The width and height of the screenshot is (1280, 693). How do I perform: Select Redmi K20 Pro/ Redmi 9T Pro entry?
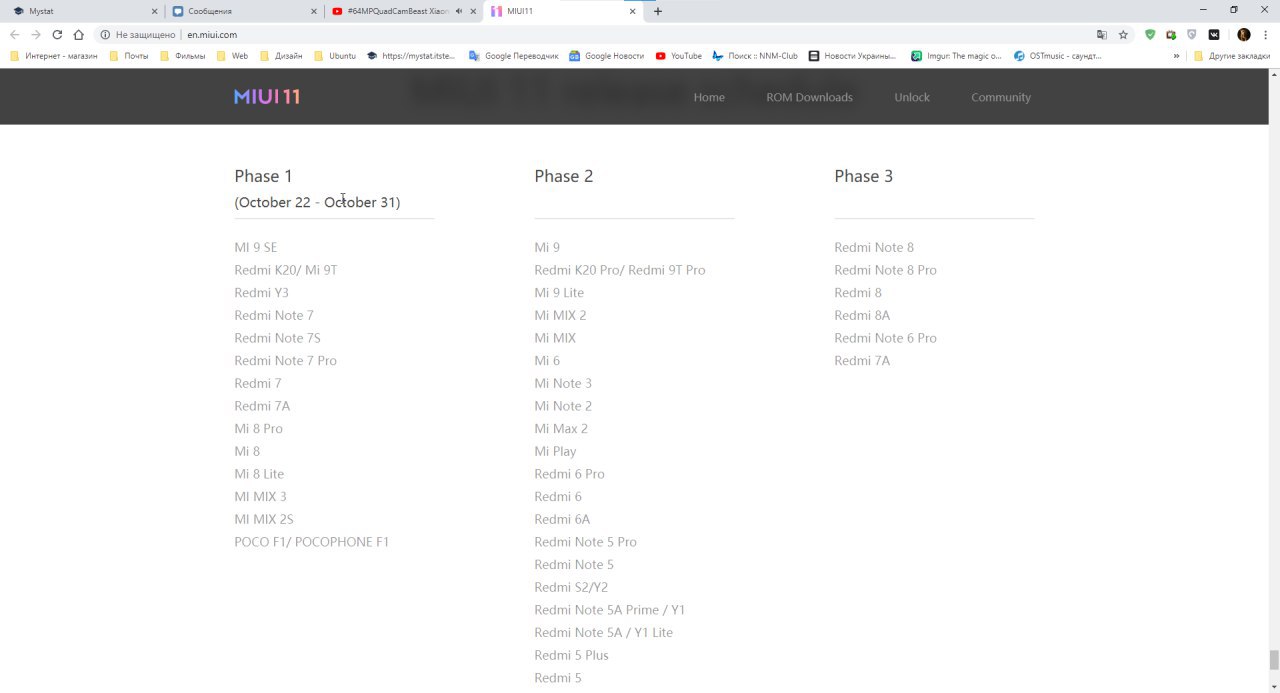point(620,270)
